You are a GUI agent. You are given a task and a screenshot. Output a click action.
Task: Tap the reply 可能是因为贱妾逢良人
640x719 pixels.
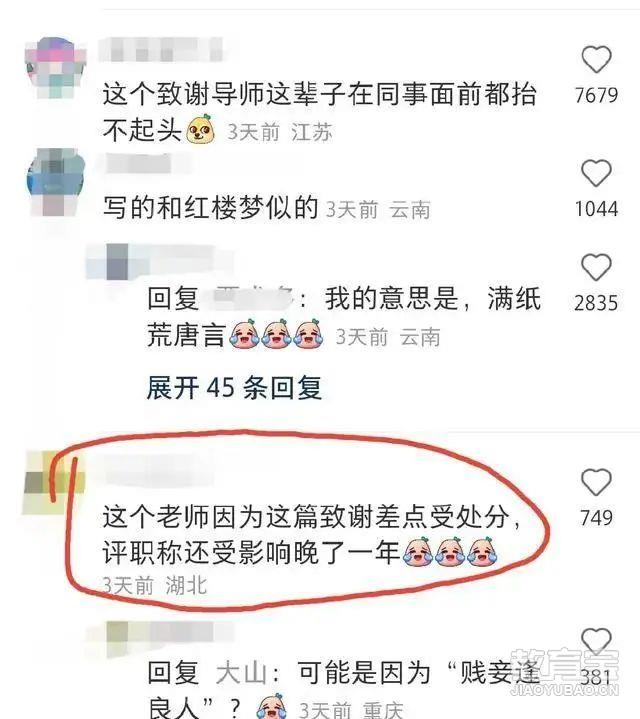click(344, 690)
